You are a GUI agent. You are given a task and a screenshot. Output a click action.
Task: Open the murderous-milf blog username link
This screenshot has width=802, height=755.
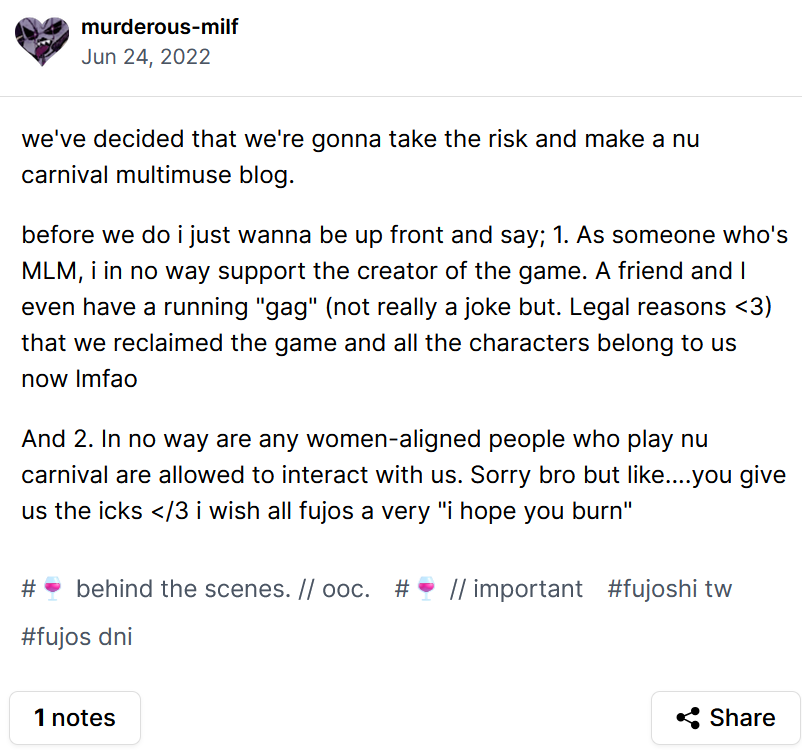(159, 27)
